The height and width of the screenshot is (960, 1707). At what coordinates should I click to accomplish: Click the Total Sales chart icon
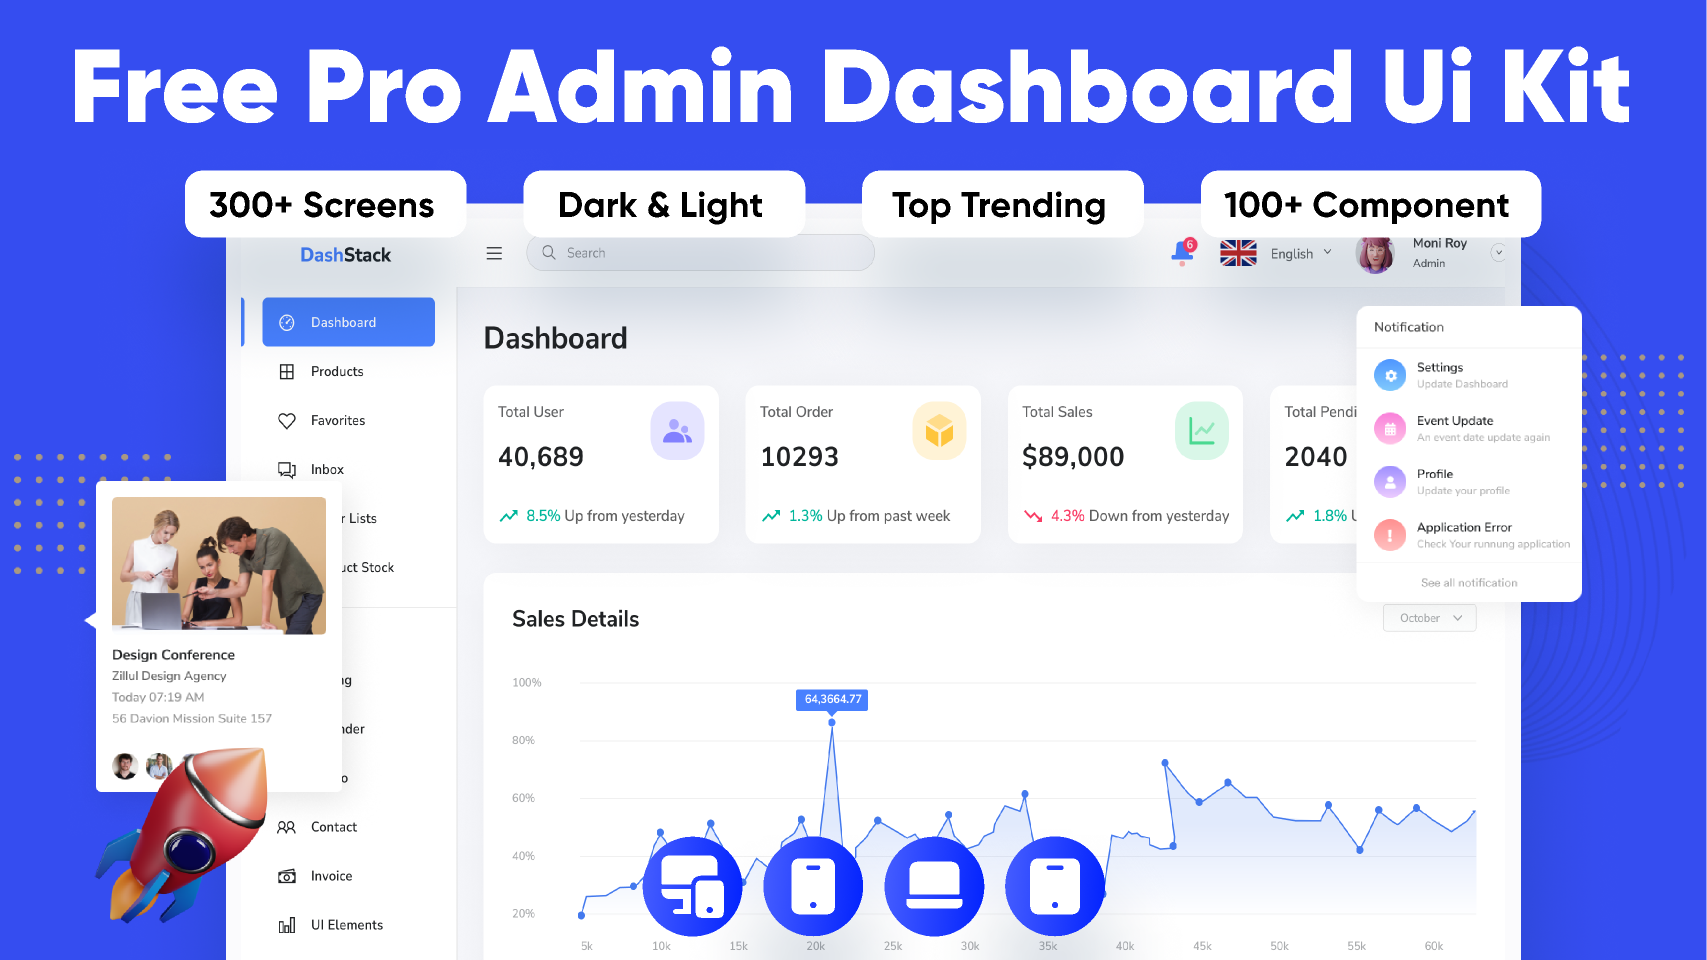[1201, 431]
